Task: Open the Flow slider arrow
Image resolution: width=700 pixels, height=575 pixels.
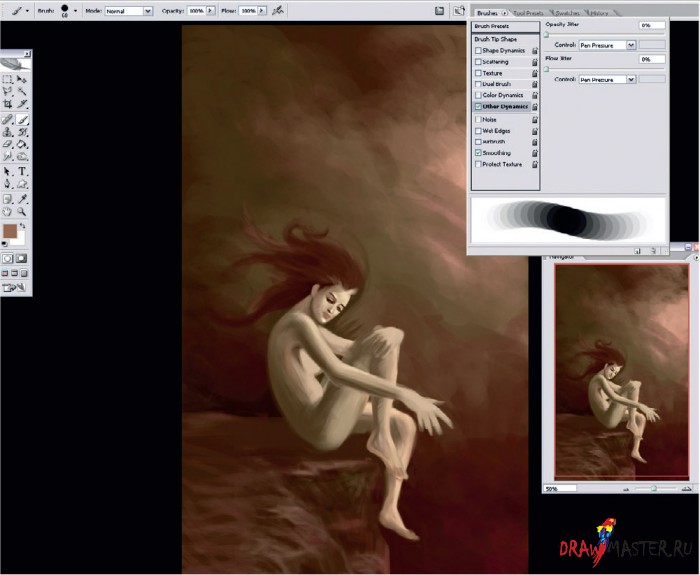Action: pos(262,10)
